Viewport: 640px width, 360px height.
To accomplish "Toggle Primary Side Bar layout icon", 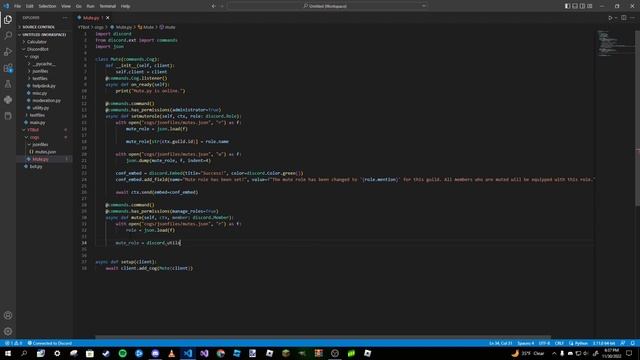I will coord(567,6).
